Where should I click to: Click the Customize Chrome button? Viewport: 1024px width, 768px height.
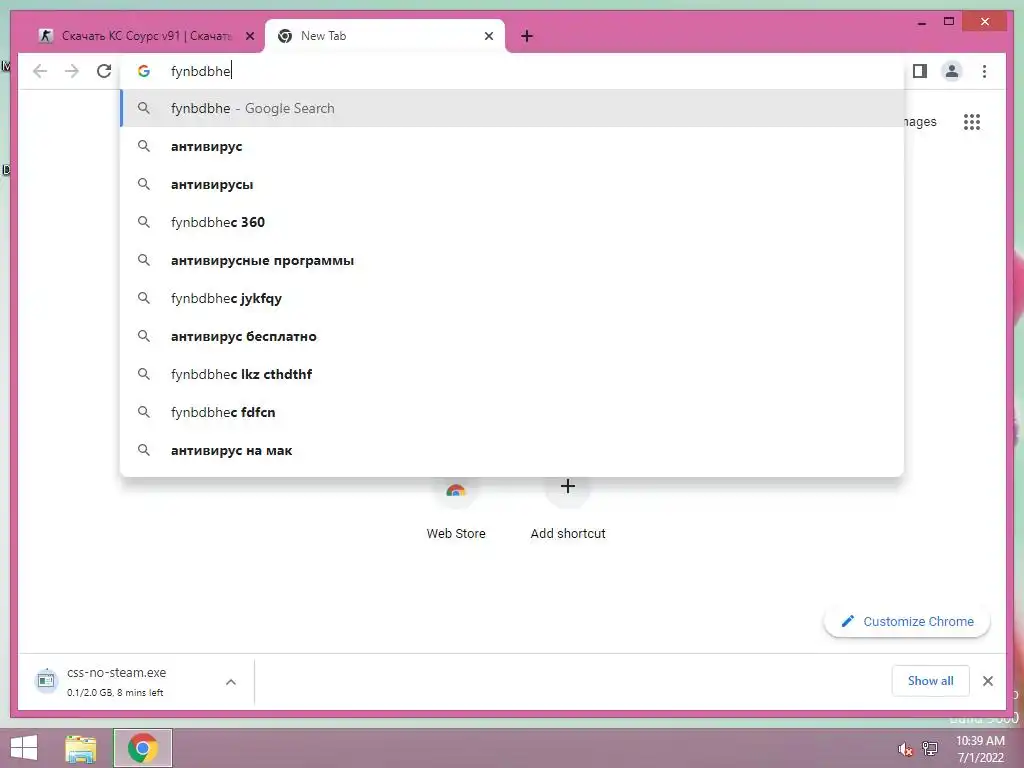coord(907,621)
